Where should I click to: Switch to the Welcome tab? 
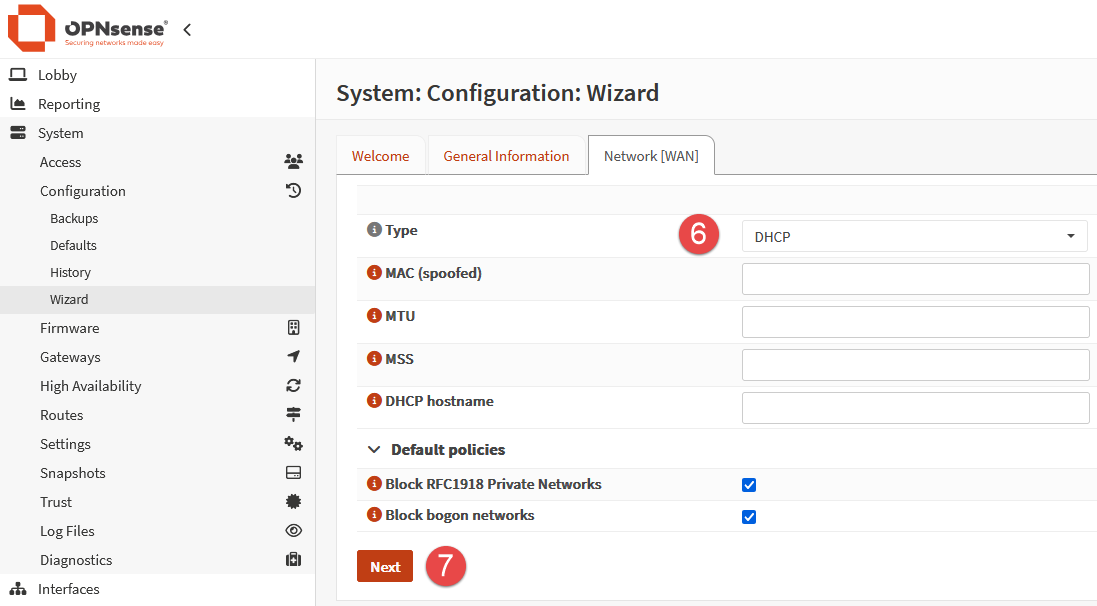pyautogui.click(x=380, y=156)
